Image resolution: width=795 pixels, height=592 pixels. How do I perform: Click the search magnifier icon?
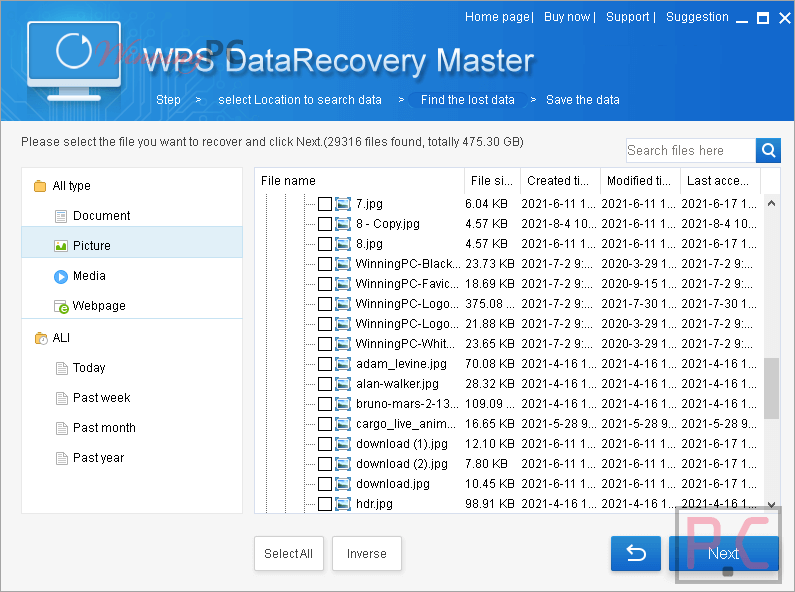pyautogui.click(x=768, y=151)
